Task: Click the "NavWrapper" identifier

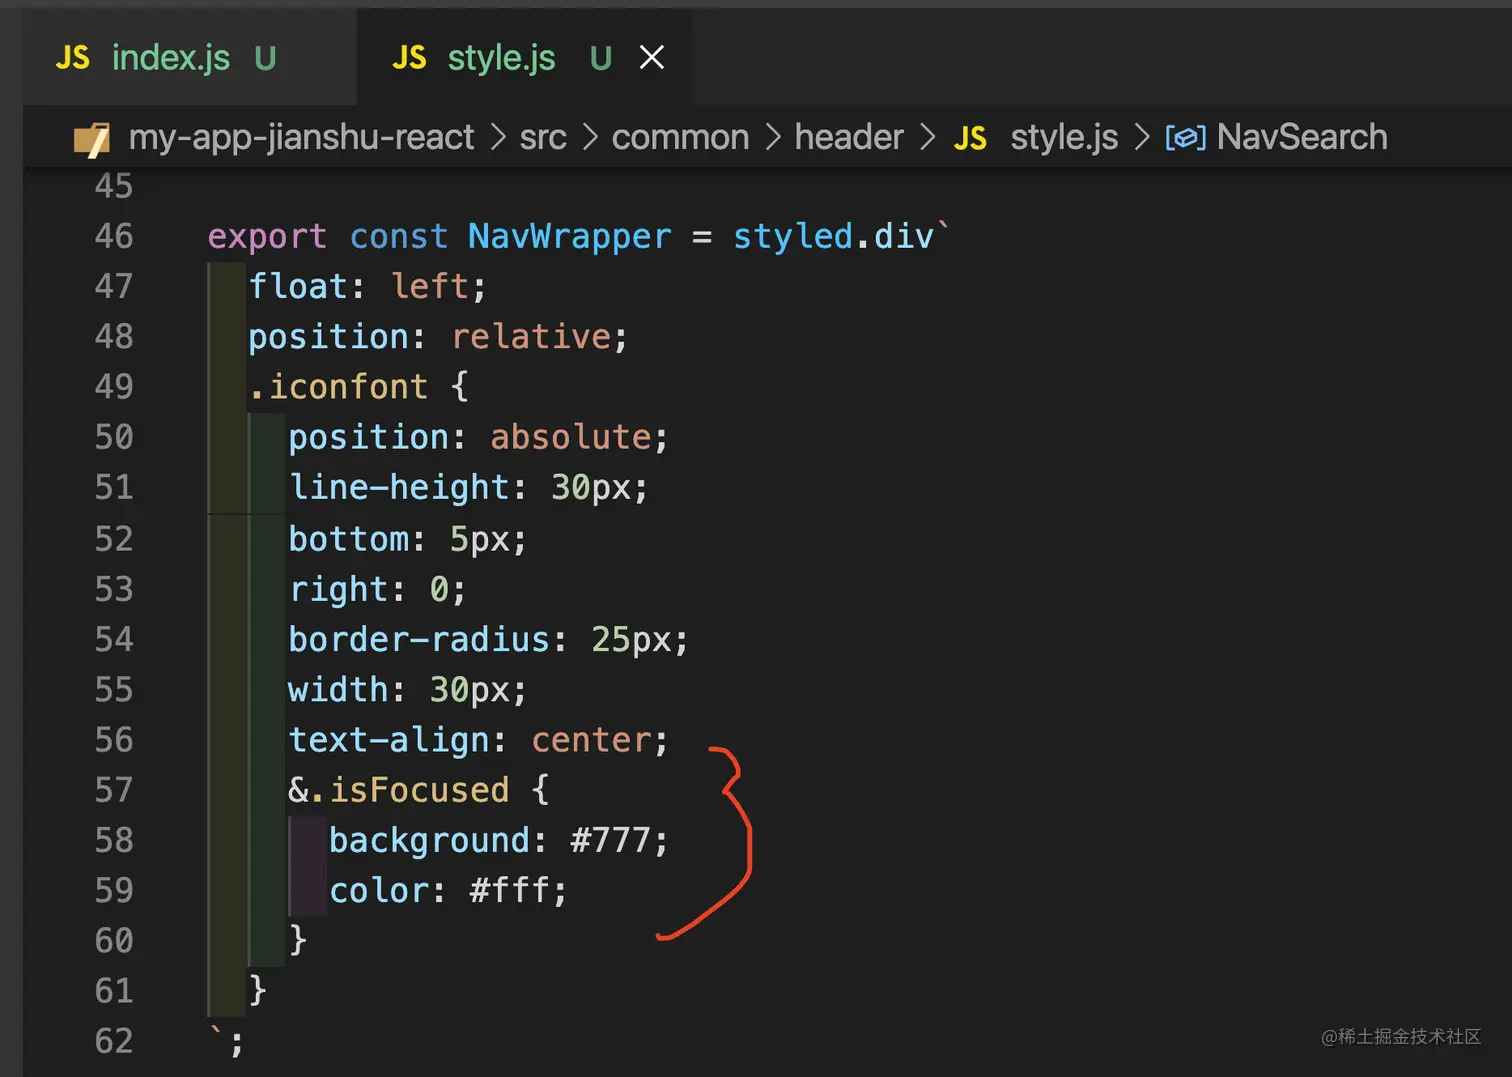Action: (570, 237)
